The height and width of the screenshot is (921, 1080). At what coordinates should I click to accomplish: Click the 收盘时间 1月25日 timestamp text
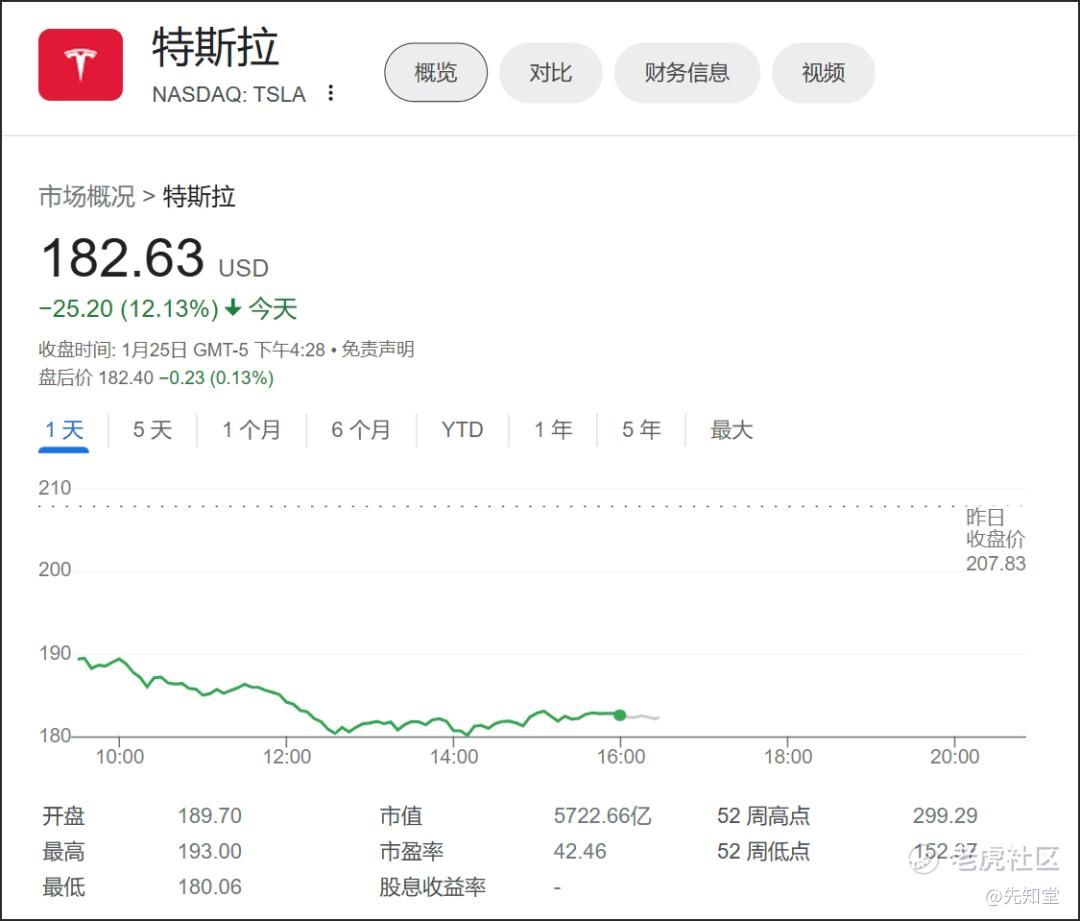point(182,349)
